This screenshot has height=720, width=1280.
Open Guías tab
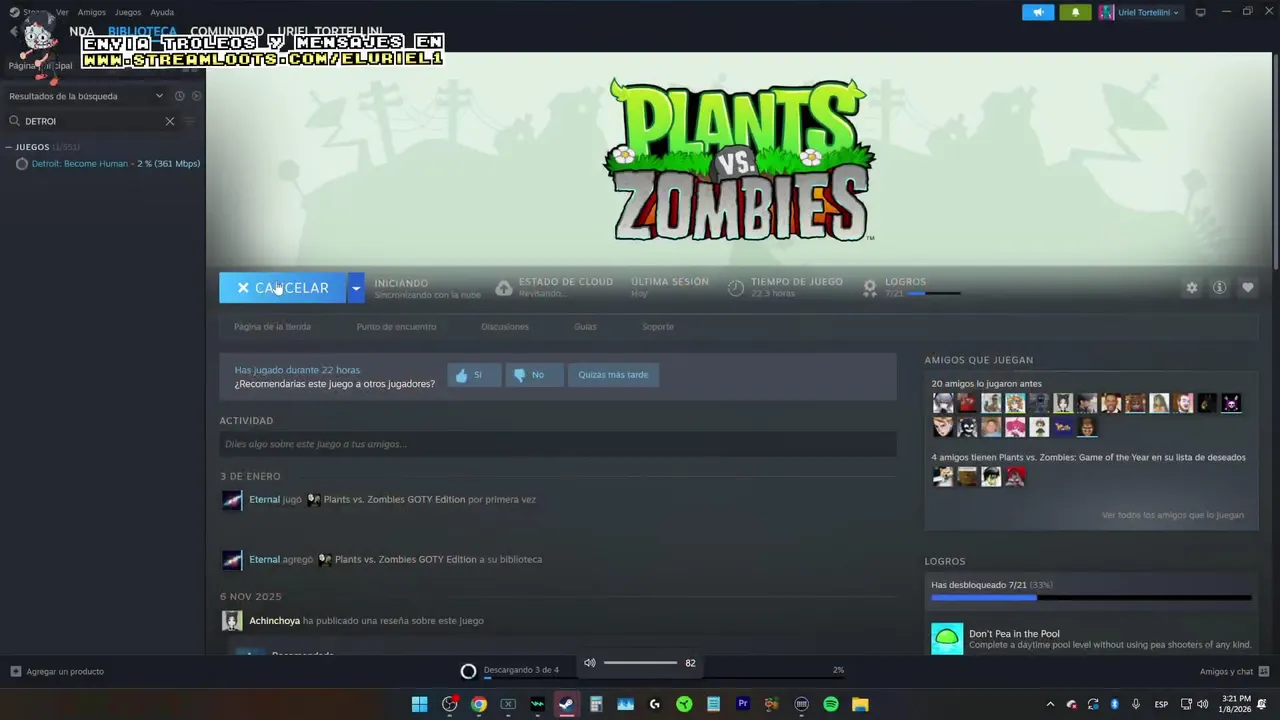tap(585, 327)
